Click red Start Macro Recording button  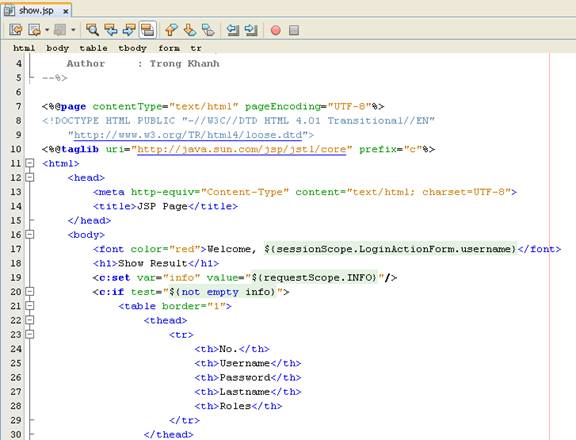pyautogui.click(x=276, y=30)
